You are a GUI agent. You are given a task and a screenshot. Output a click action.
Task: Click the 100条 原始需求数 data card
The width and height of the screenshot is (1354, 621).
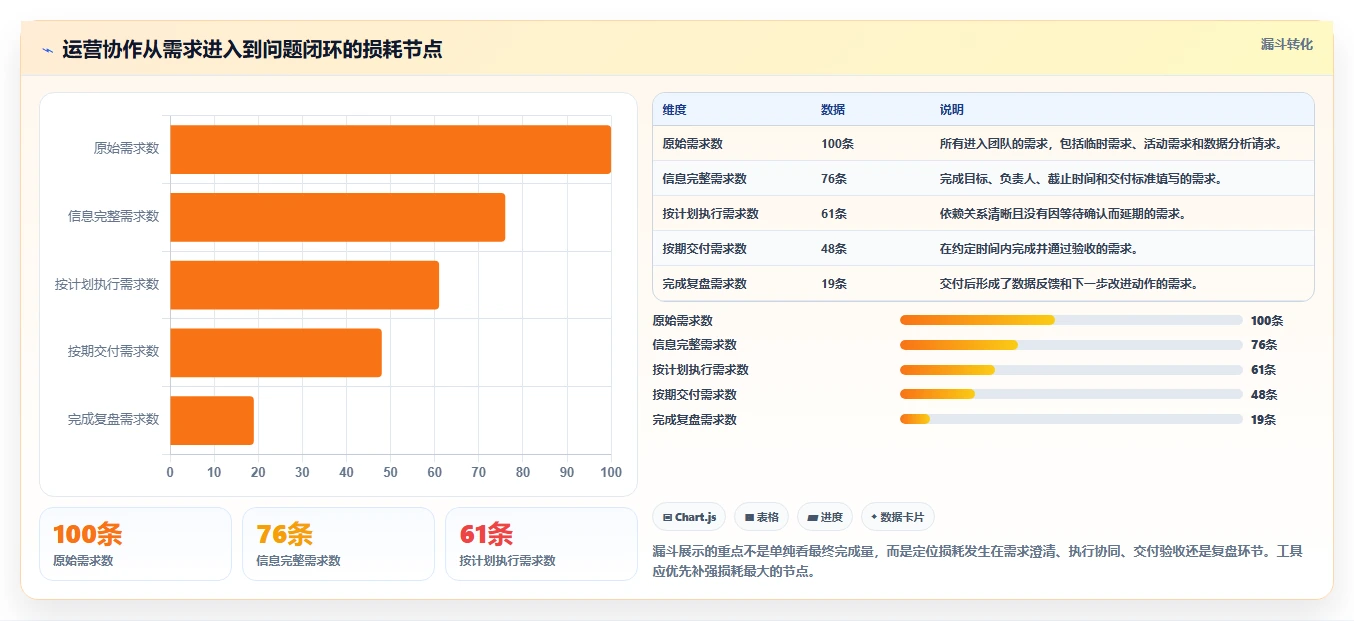point(135,544)
